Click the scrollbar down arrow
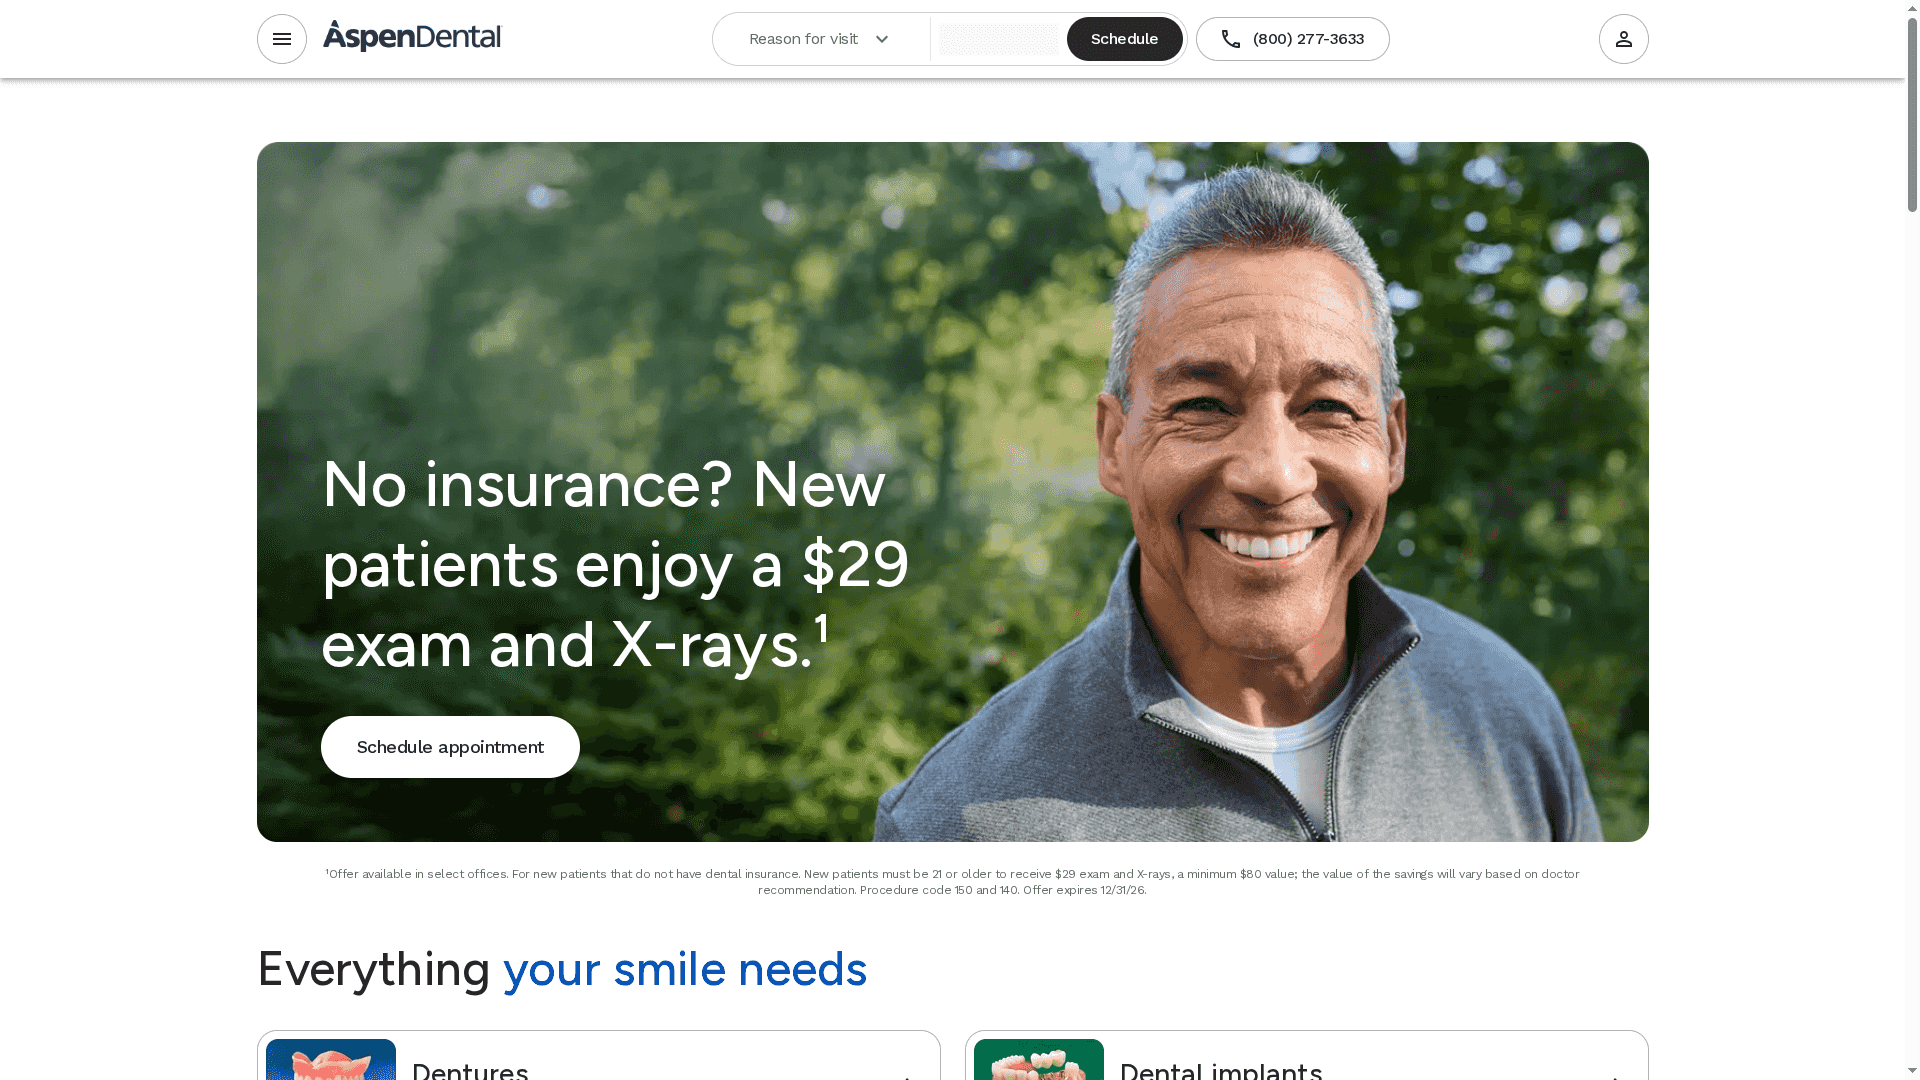The width and height of the screenshot is (1920, 1080). coord(1912,1072)
